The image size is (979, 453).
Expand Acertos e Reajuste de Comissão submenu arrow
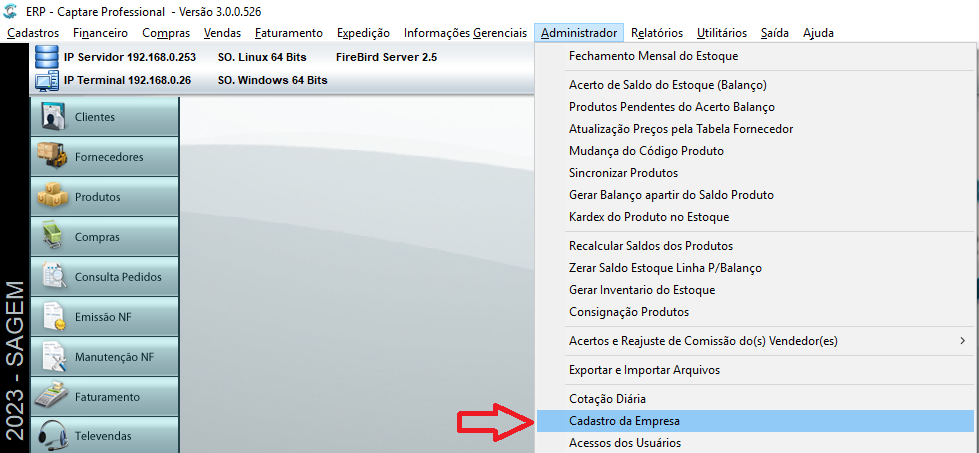(962, 341)
